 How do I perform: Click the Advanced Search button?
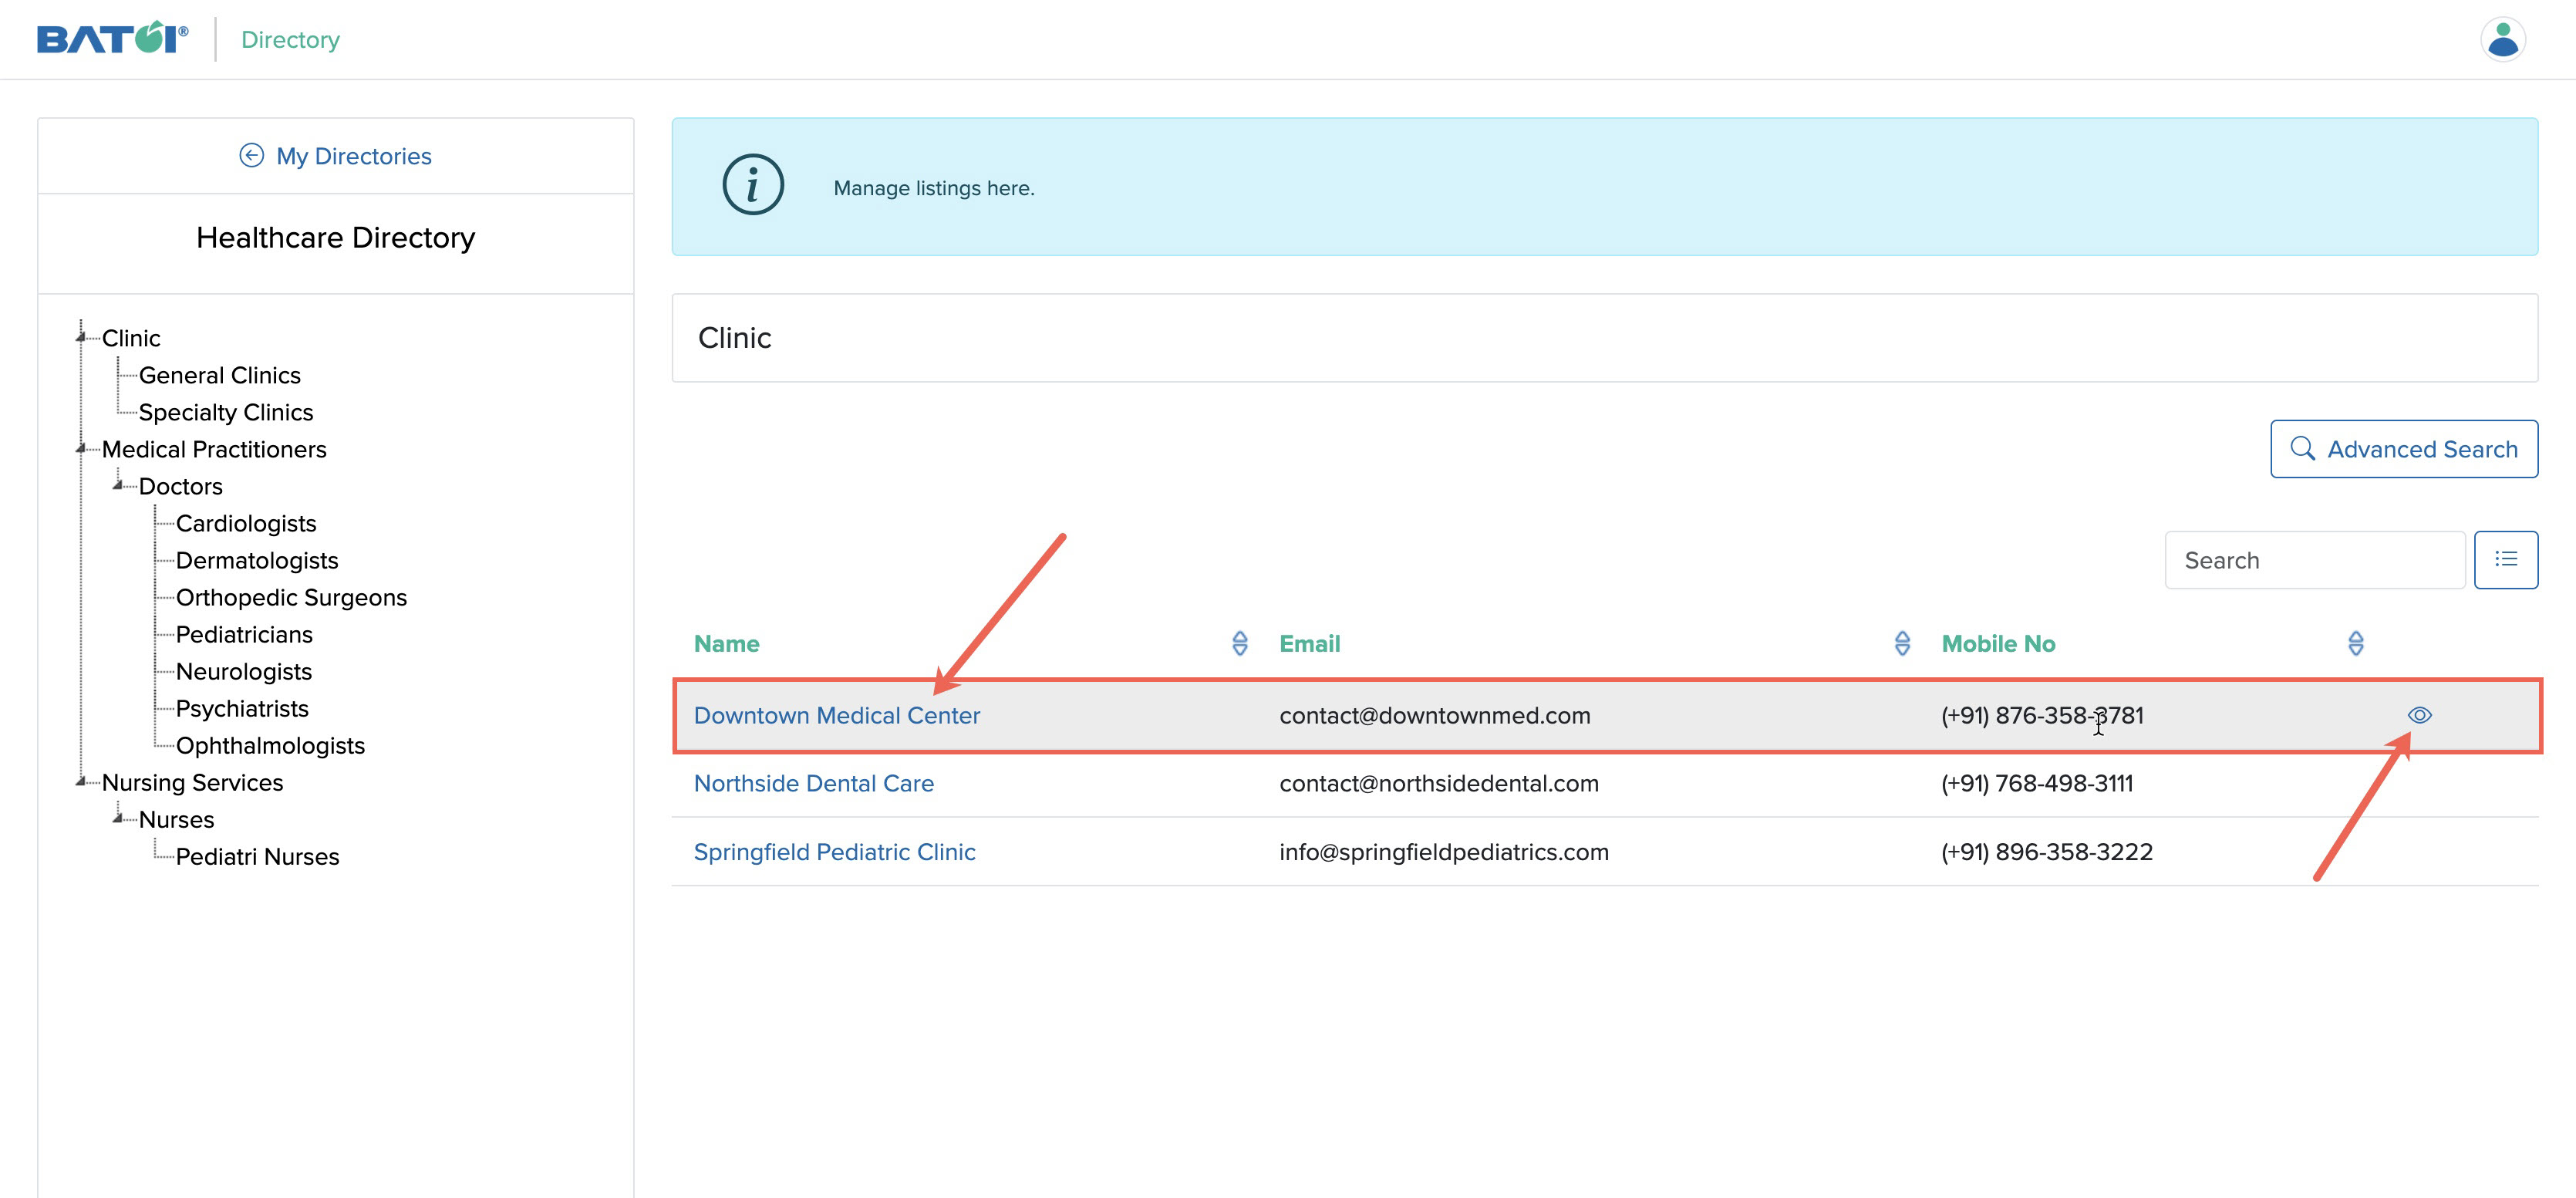(2403, 449)
